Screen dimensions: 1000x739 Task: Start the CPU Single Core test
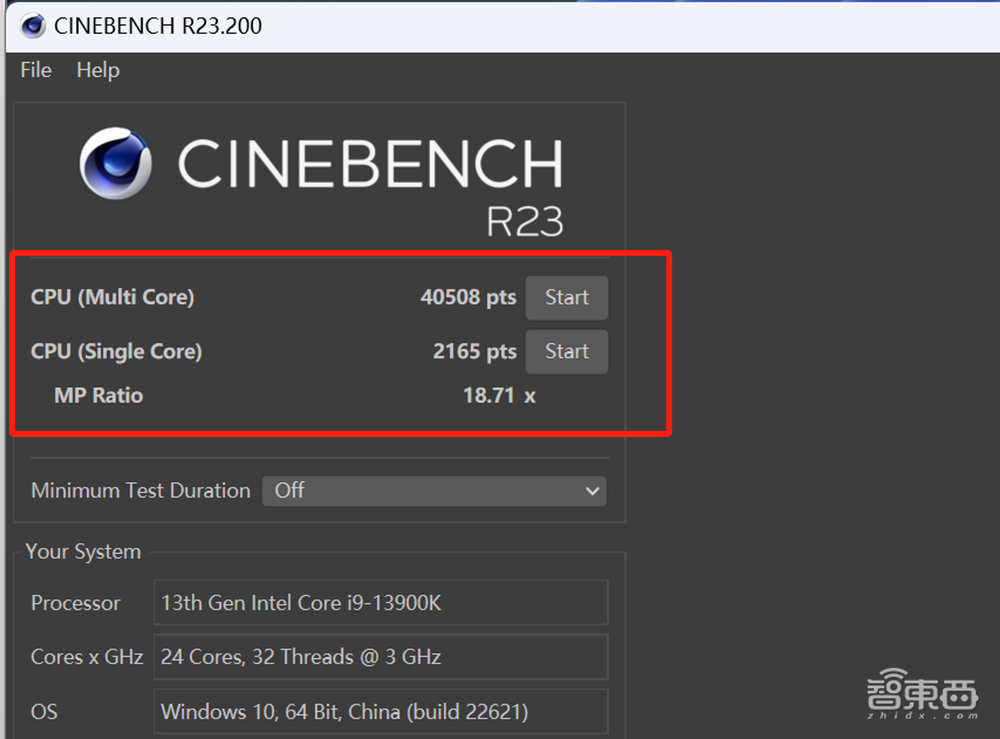(x=566, y=351)
